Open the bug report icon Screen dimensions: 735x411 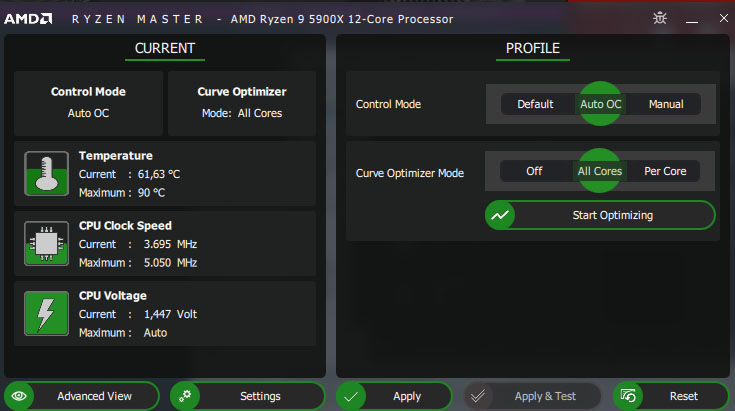(x=660, y=18)
